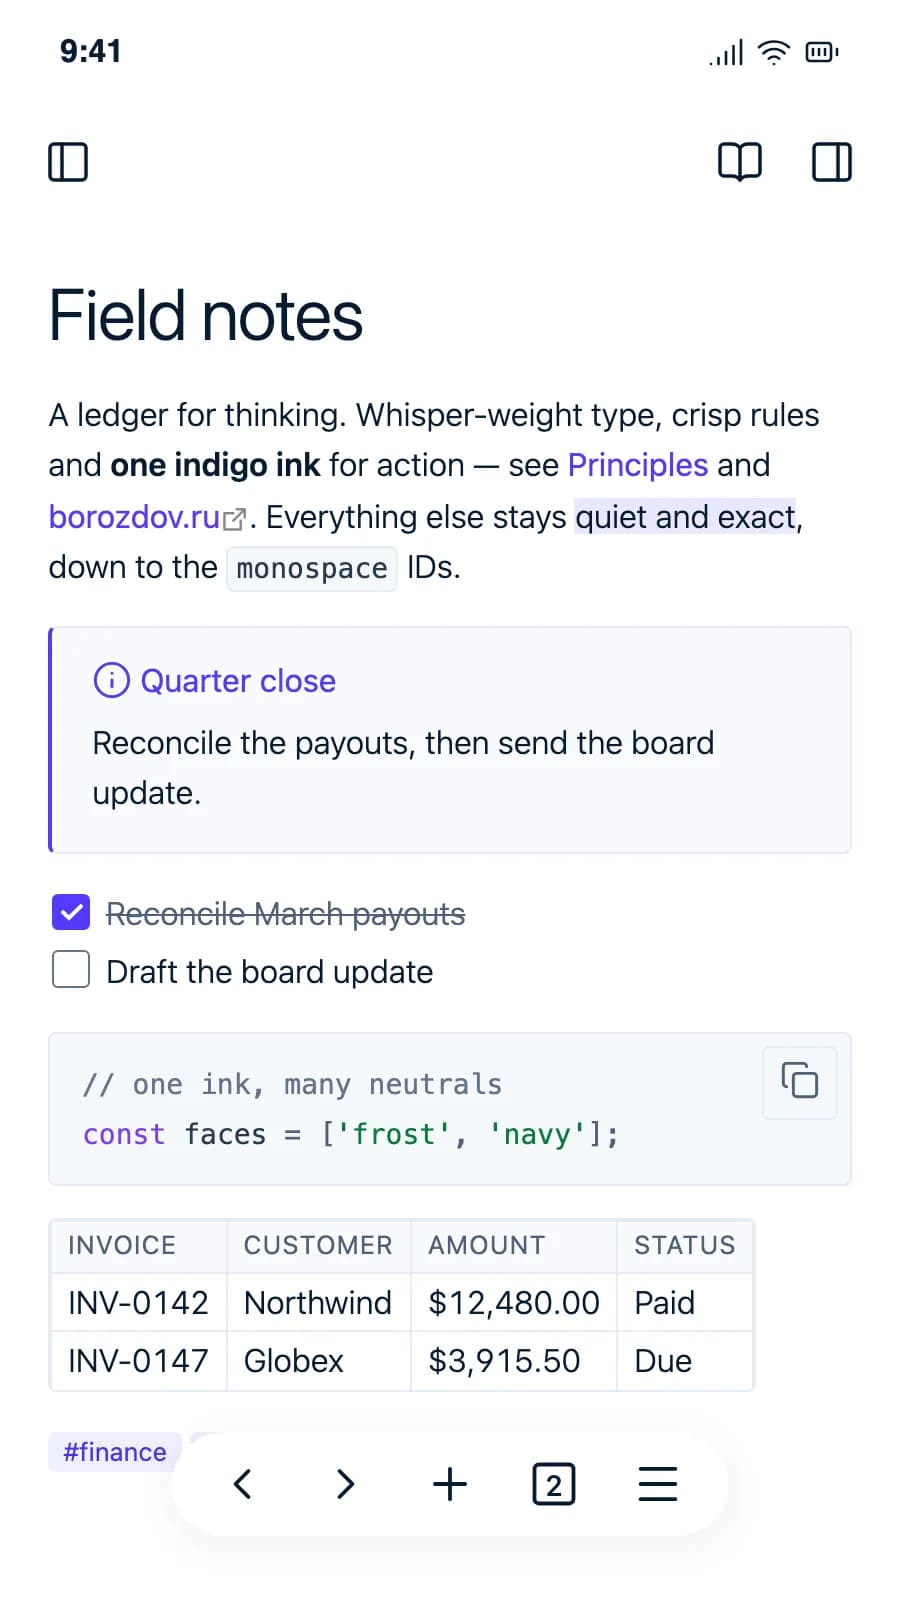
Task: Click the STATUS column header
Action: pyautogui.click(x=685, y=1245)
